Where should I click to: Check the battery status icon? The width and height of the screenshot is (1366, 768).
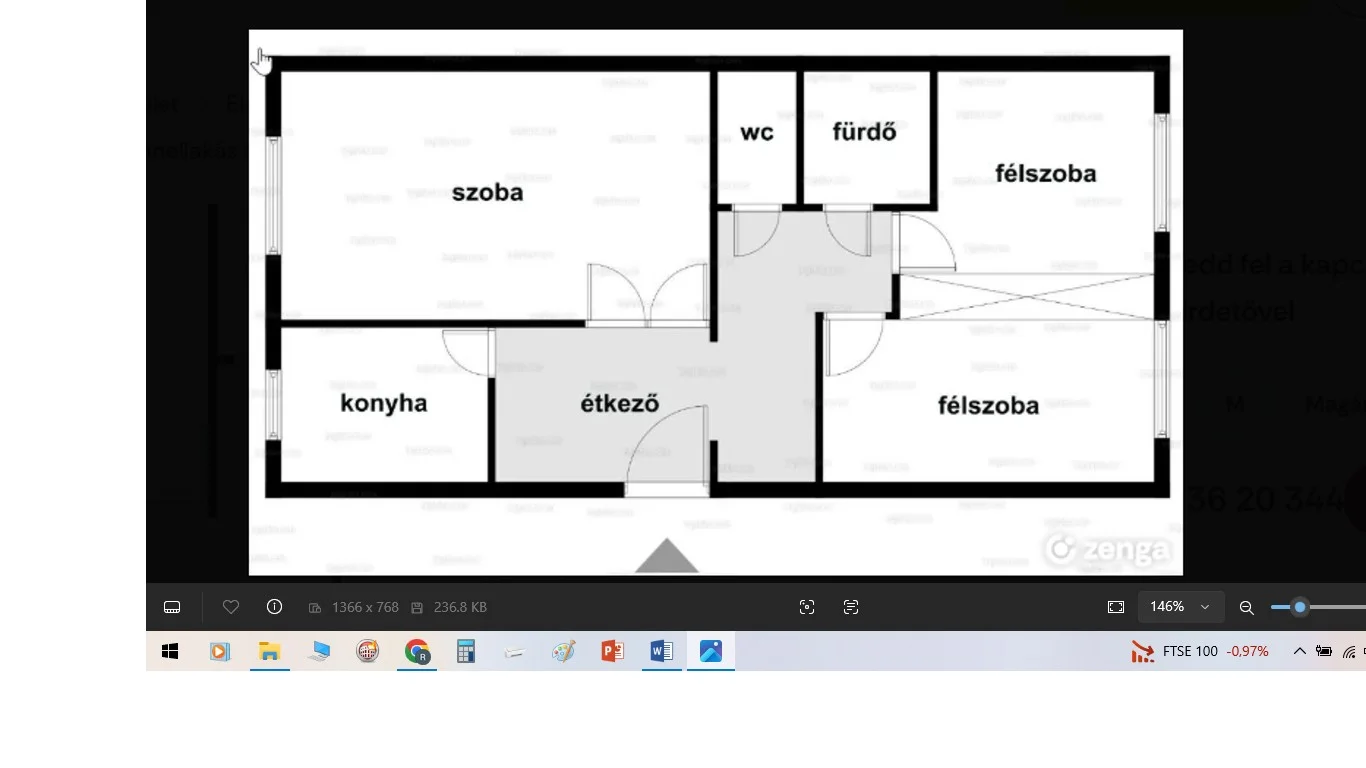pyautogui.click(x=1324, y=651)
